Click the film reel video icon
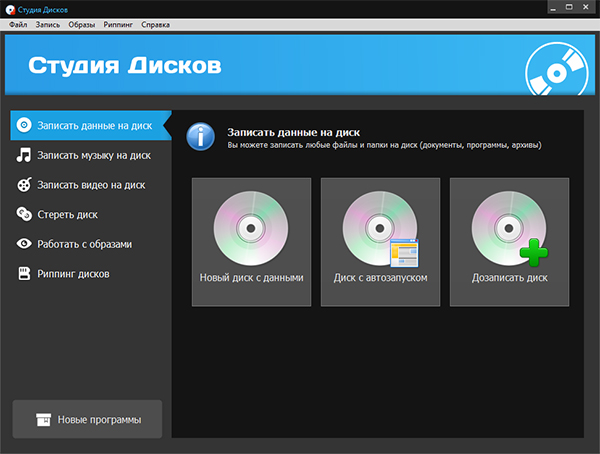The height and width of the screenshot is (454, 600). click(24, 184)
